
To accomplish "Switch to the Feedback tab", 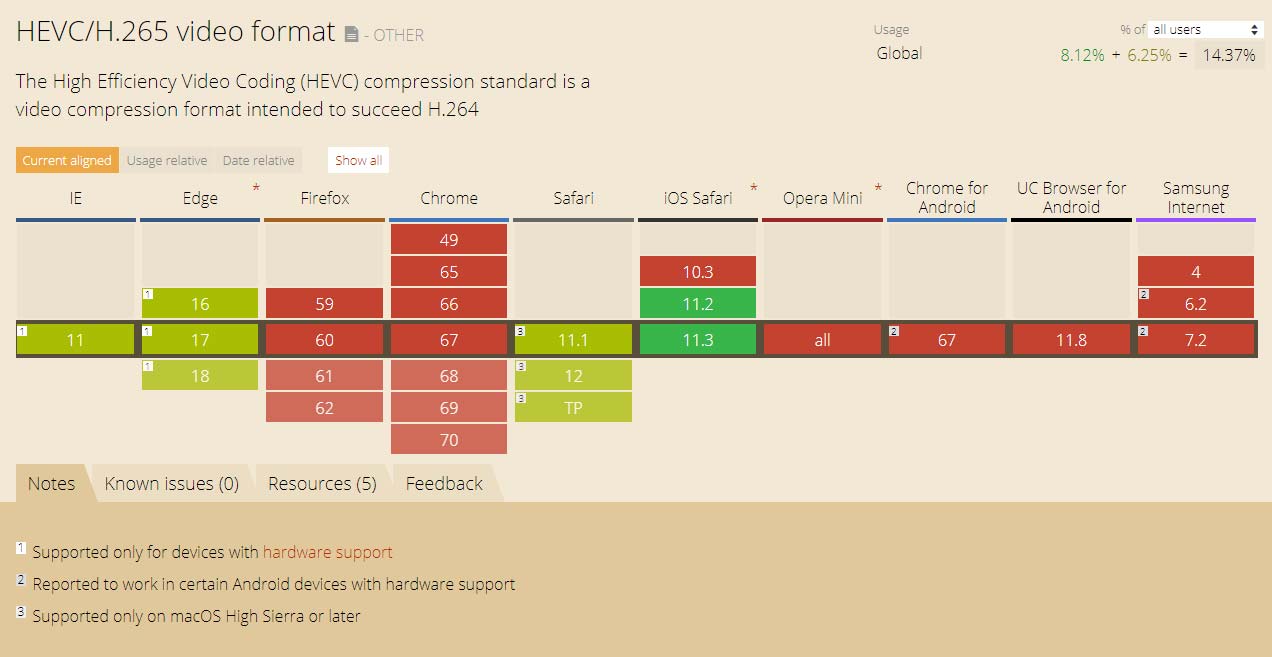I will (444, 484).
